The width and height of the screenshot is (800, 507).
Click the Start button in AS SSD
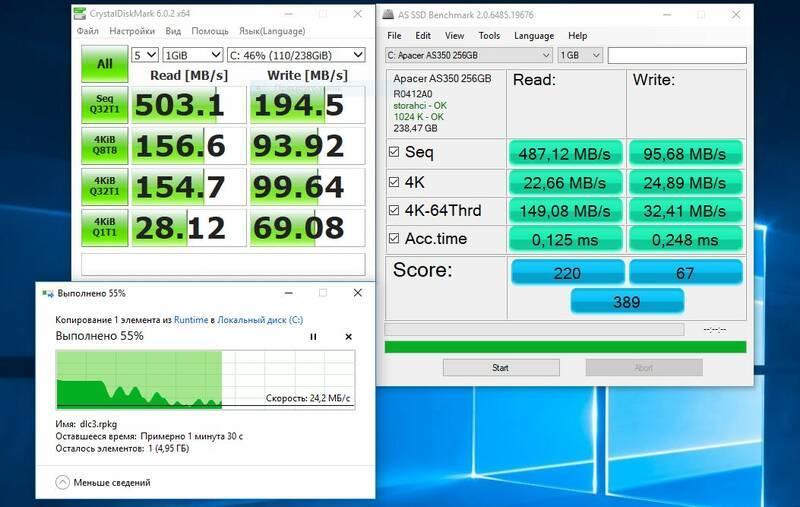click(x=501, y=367)
